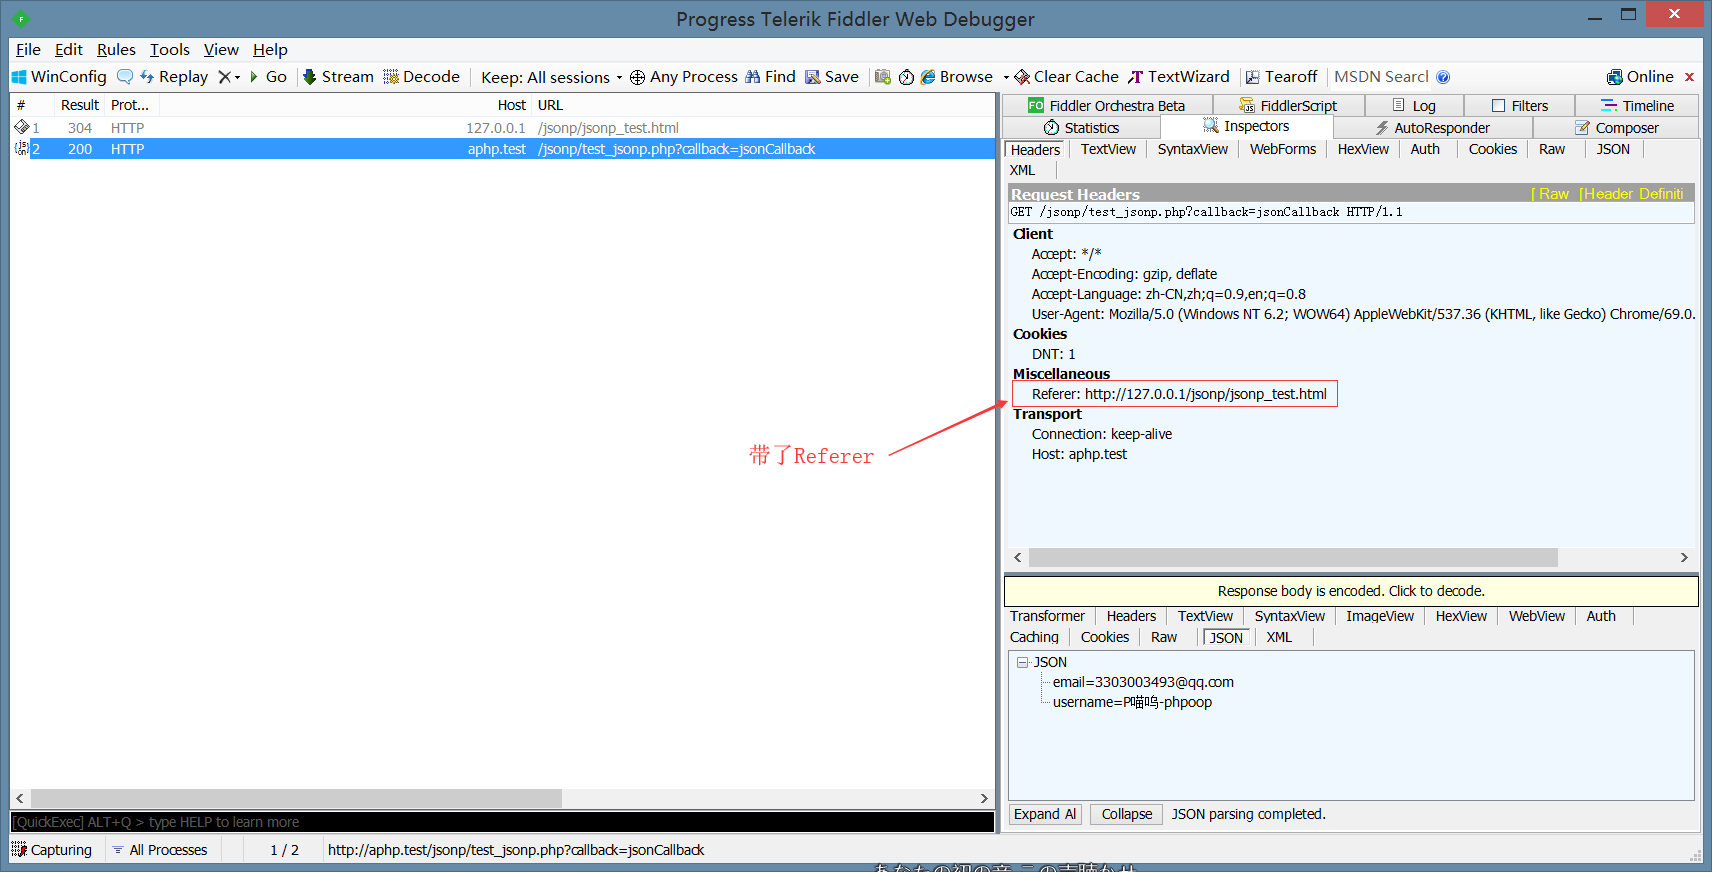Open the Keep: All sessions dropdown
The height and width of the screenshot is (872, 1712).
pos(551,77)
